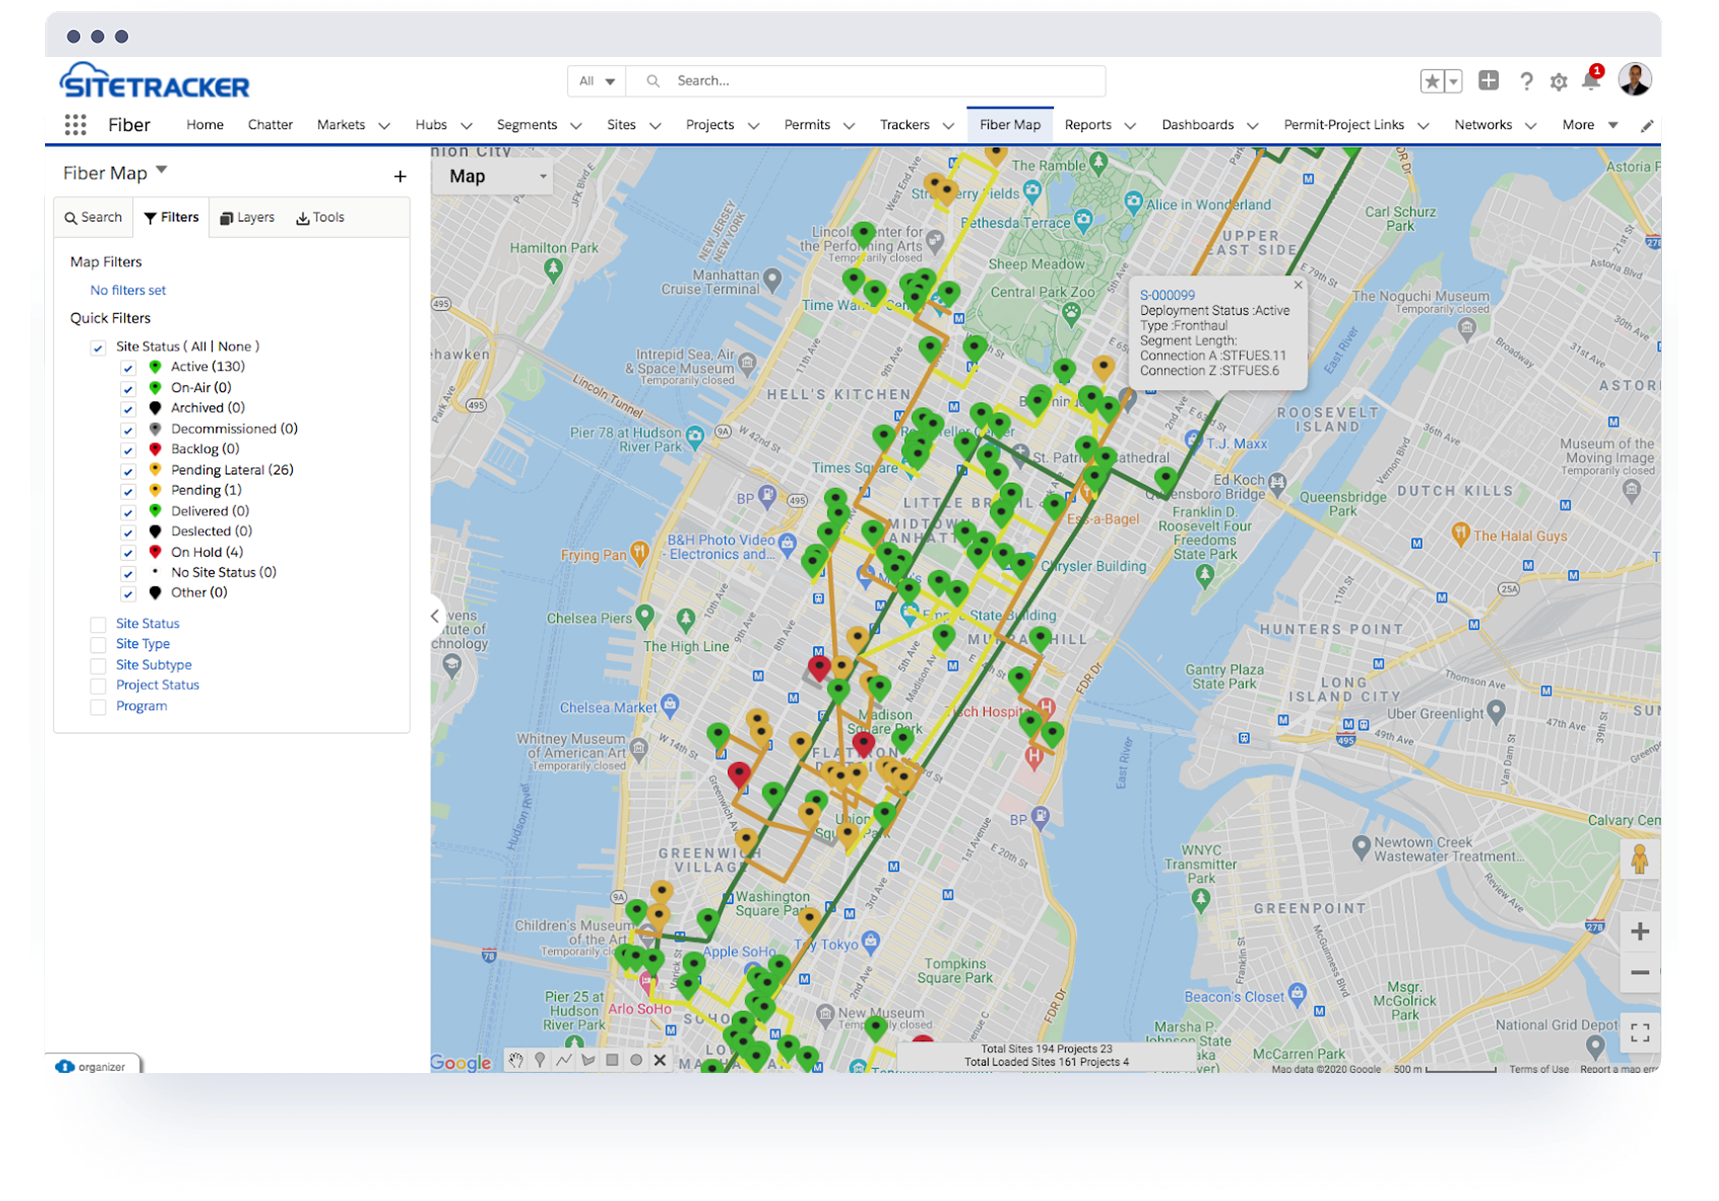Image resolution: width=1719 pixels, height=1201 pixels.
Task: Zoom in on the map
Action: (x=1640, y=932)
